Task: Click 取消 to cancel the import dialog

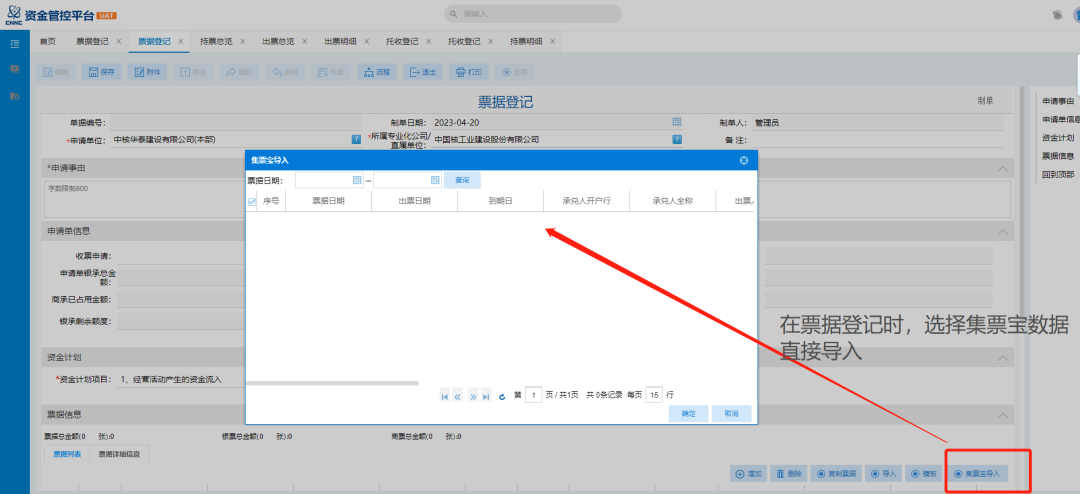Action: click(x=731, y=413)
